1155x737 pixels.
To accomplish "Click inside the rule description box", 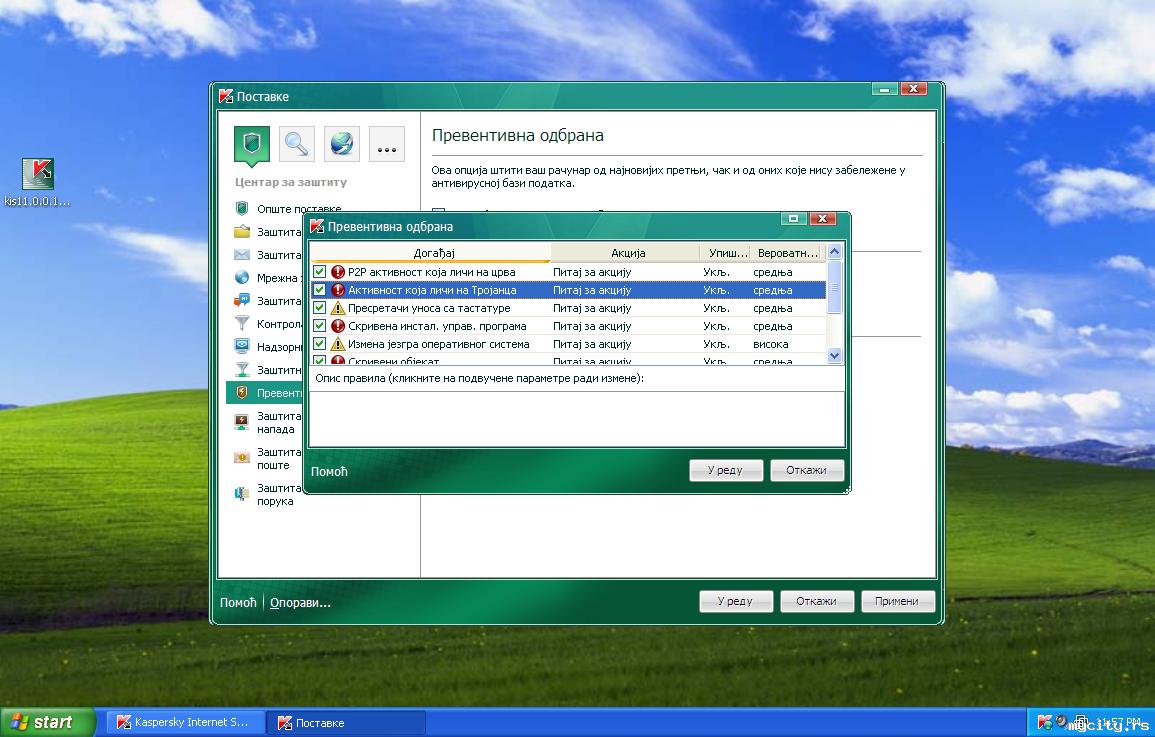I will [577, 418].
